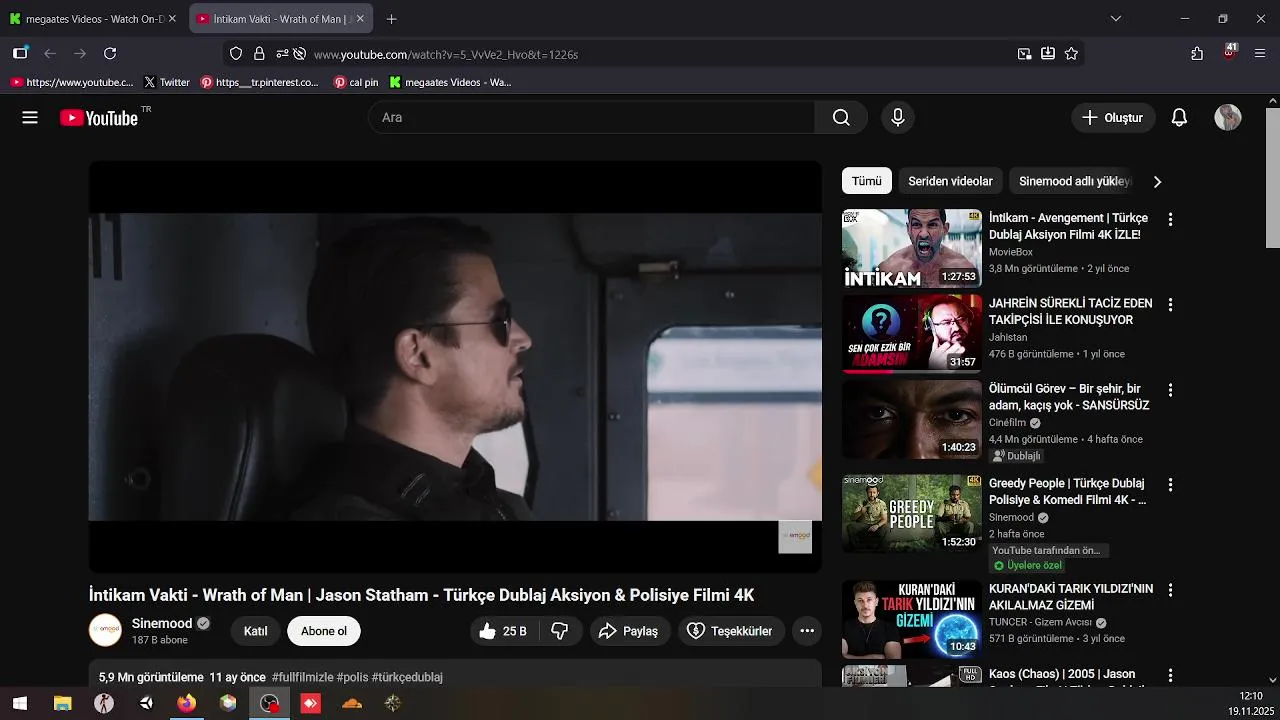The width and height of the screenshot is (1280, 720).
Task: Click the Teşekkürler thanks button
Action: coord(730,631)
